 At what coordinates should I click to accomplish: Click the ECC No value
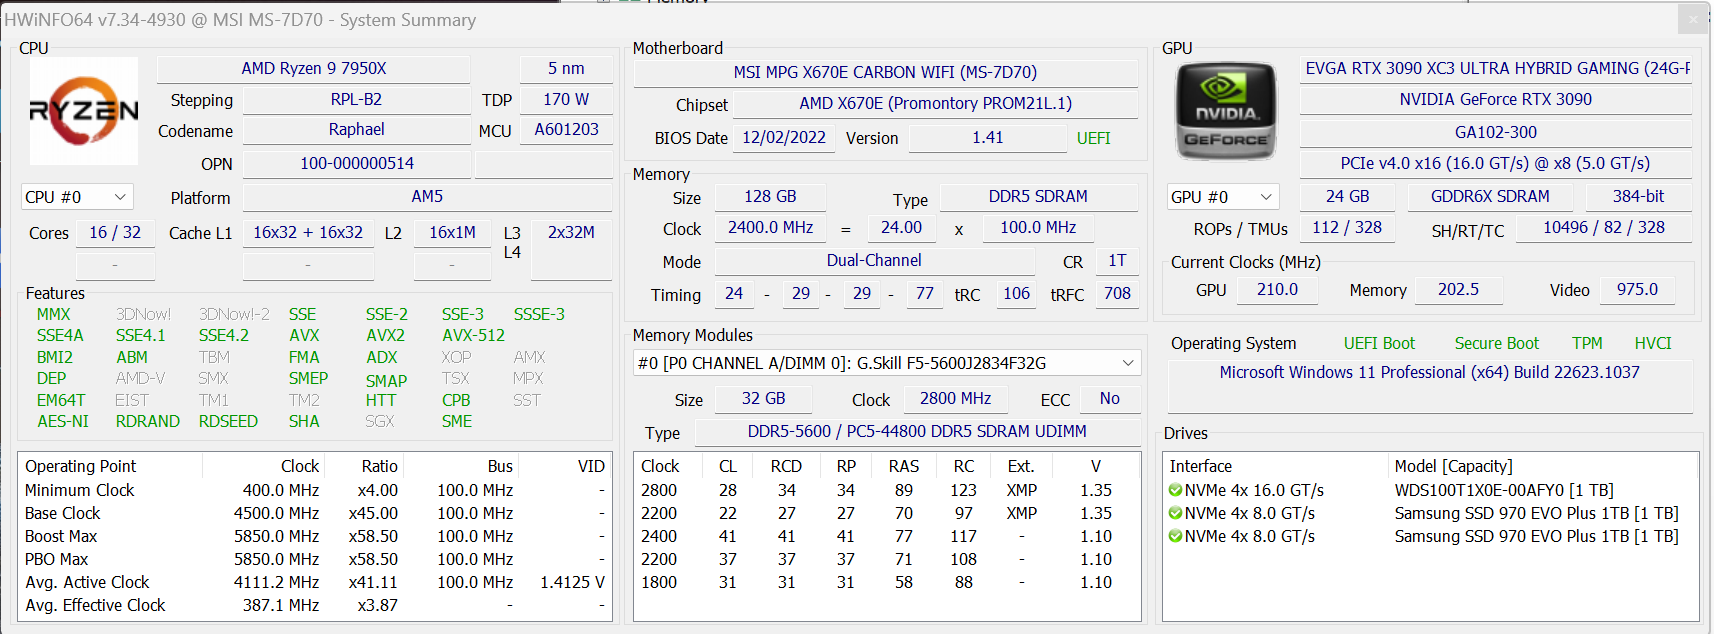(1109, 399)
